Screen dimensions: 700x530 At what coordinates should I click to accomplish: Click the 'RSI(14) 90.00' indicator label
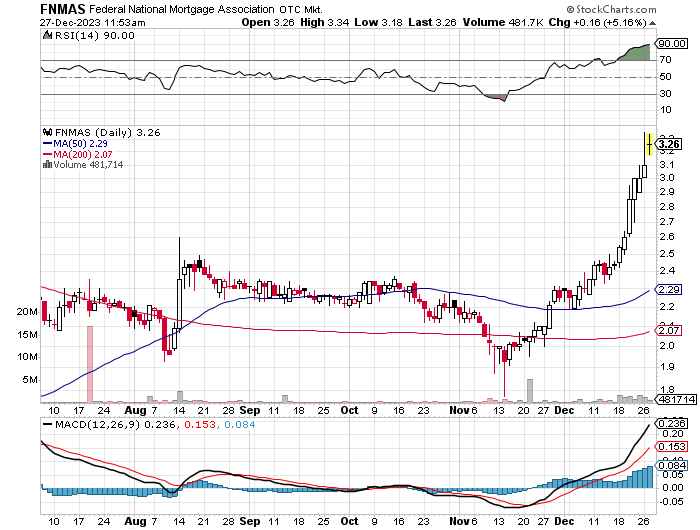click(x=94, y=35)
